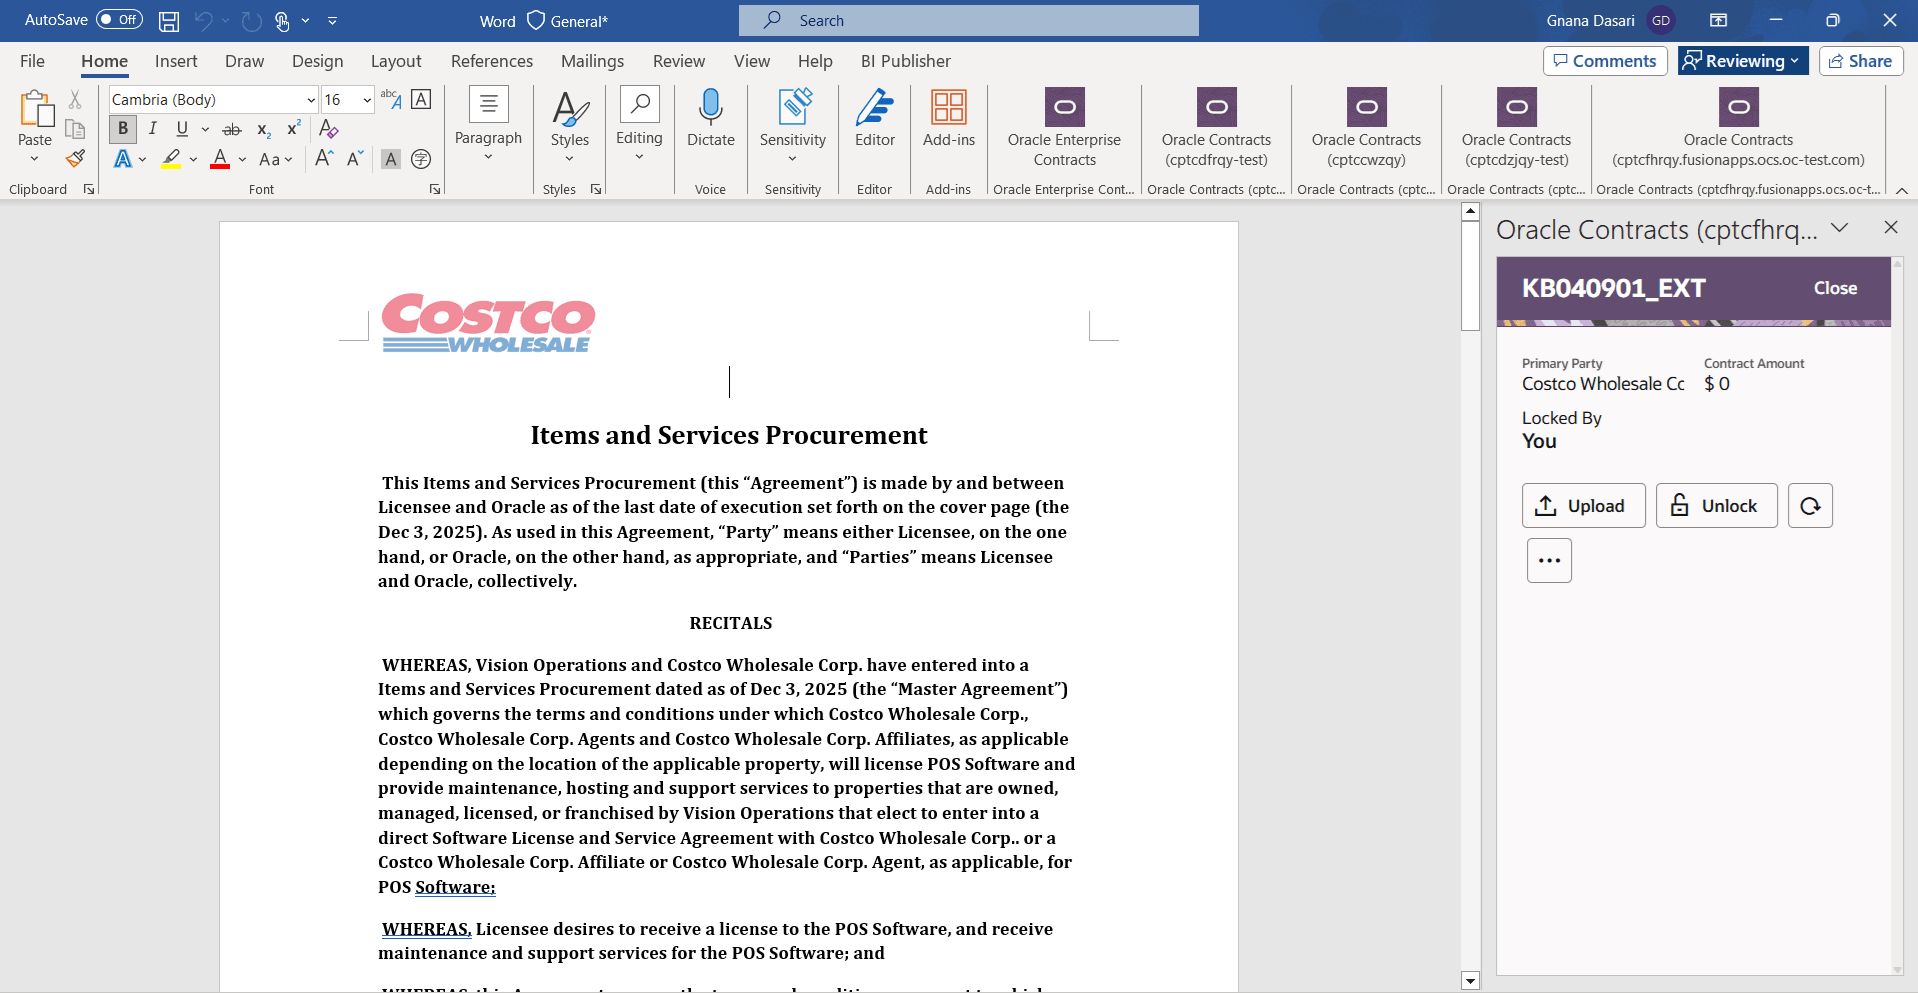The width and height of the screenshot is (1918, 993).
Task: Click the Copy icon
Action: tap(75, 129)
